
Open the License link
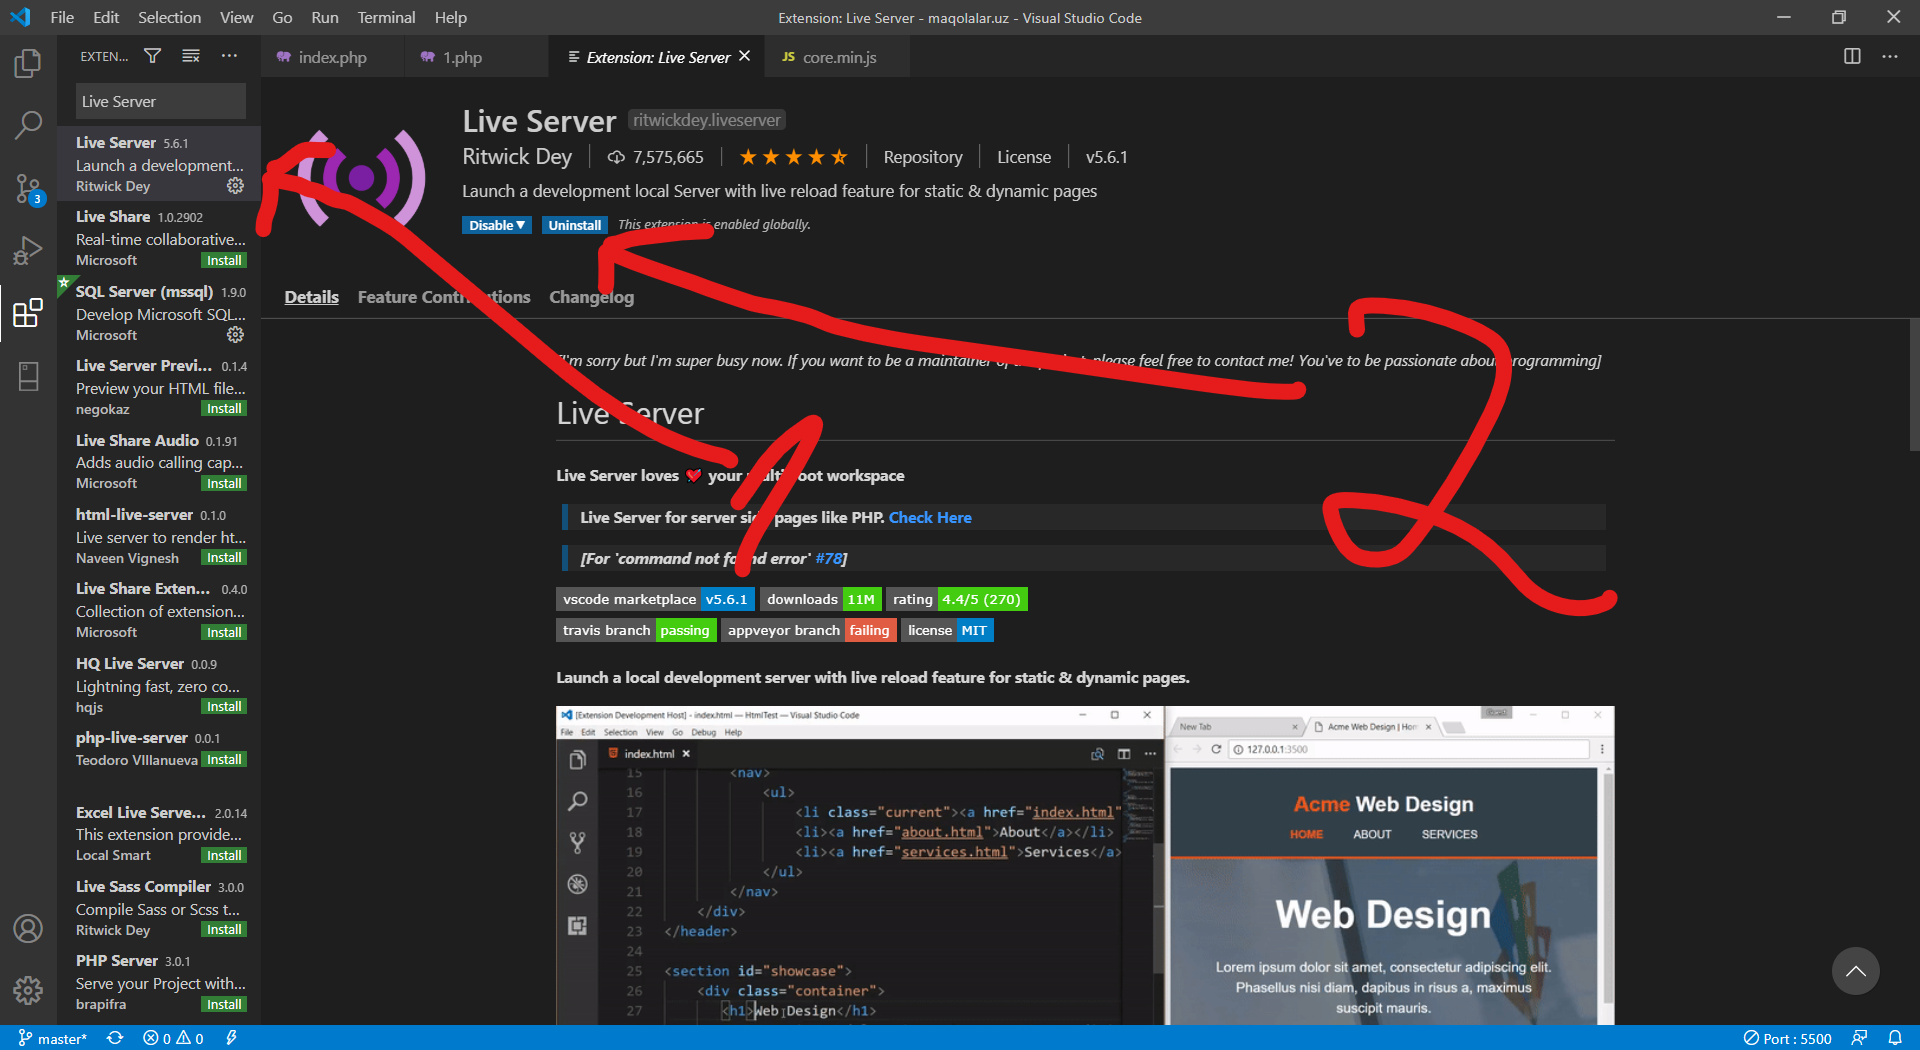click(x=1023, y=157)
